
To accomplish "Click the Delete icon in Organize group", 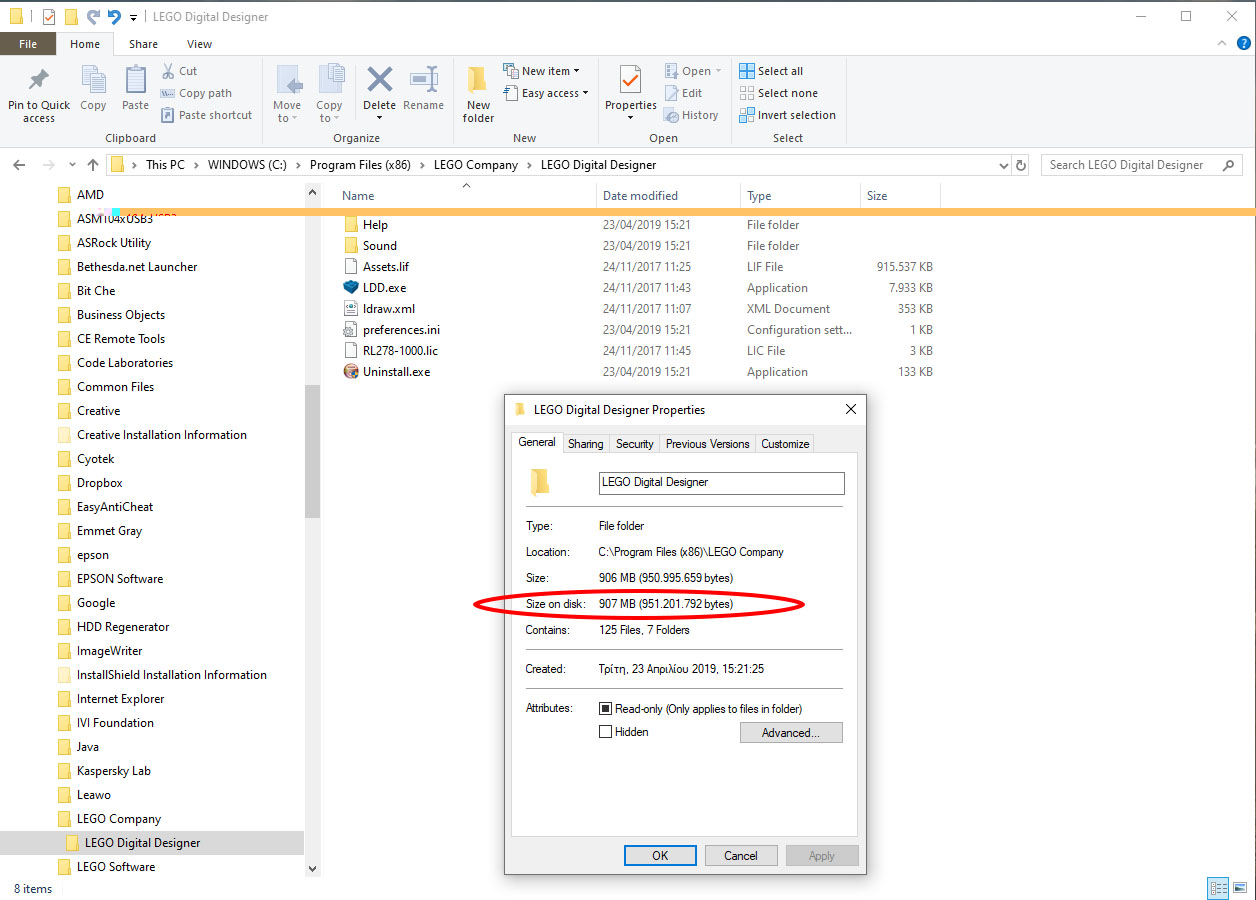I will coord(379,80).
